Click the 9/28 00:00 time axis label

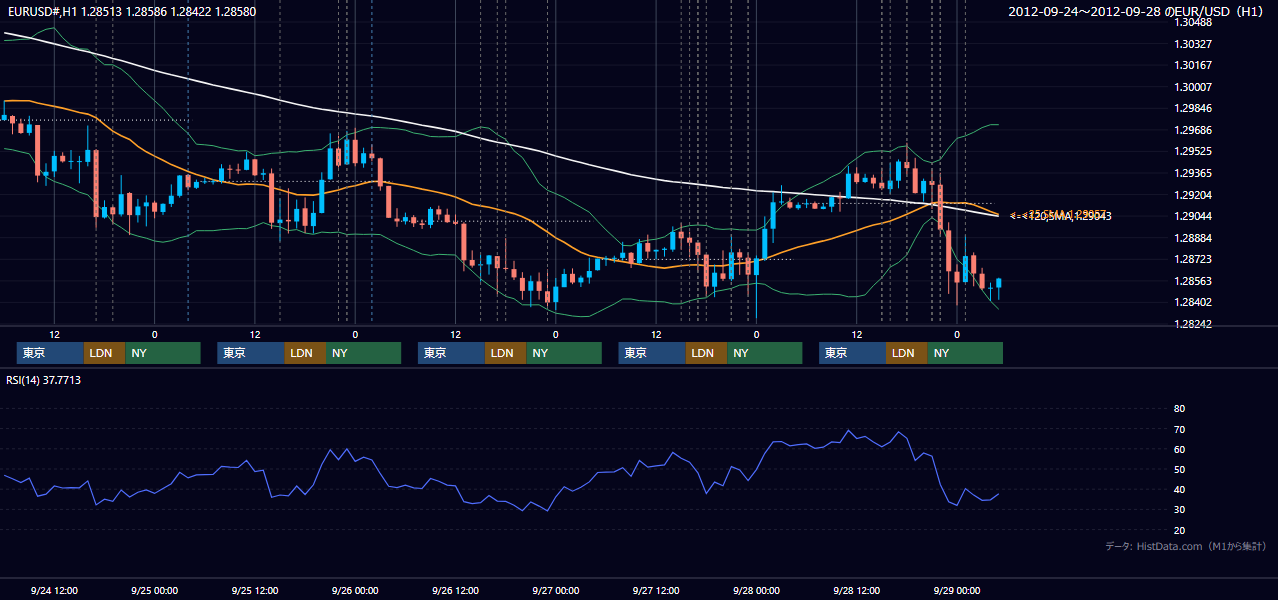coord(756,590)
